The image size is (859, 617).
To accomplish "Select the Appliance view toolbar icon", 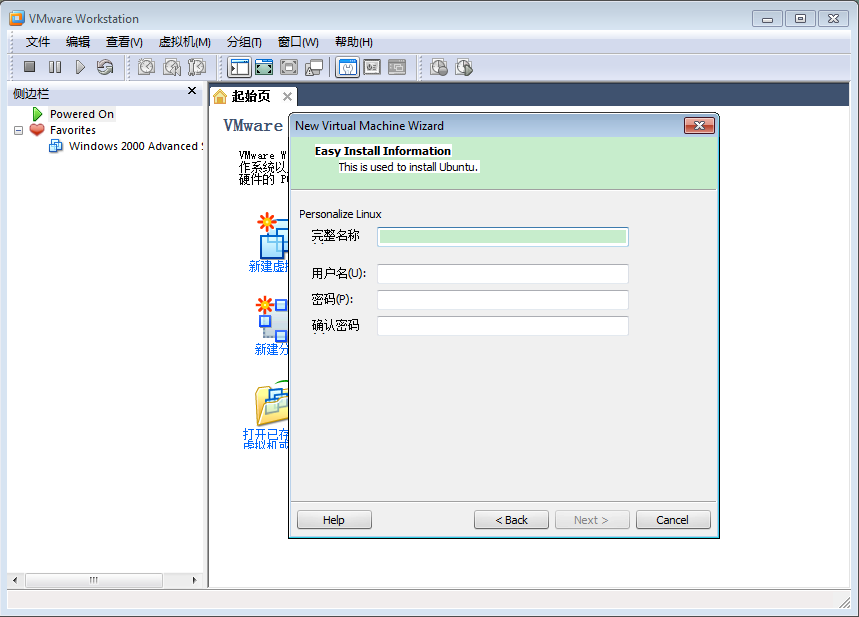I will tap(372, 67).
